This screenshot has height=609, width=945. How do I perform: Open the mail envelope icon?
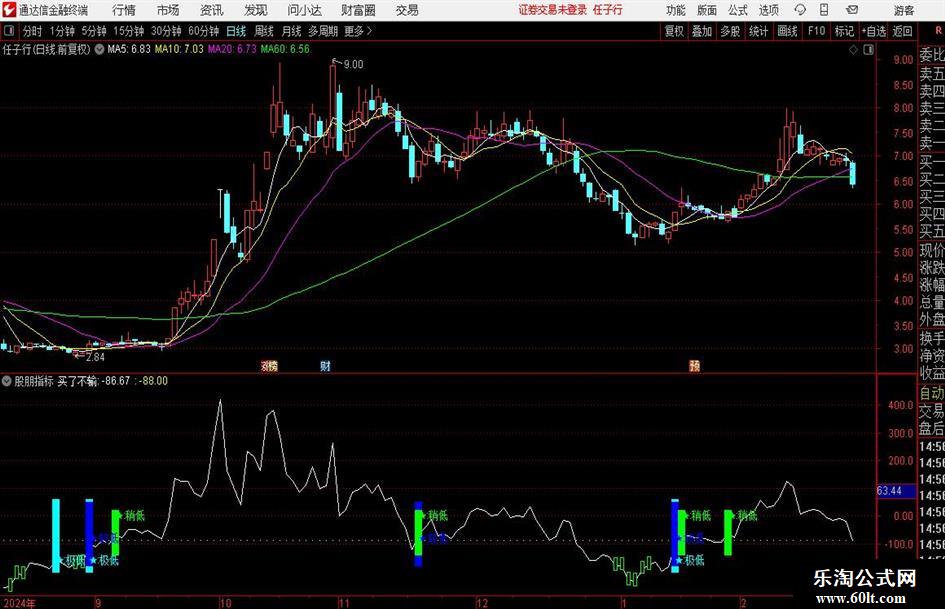(x=852, y=10)
